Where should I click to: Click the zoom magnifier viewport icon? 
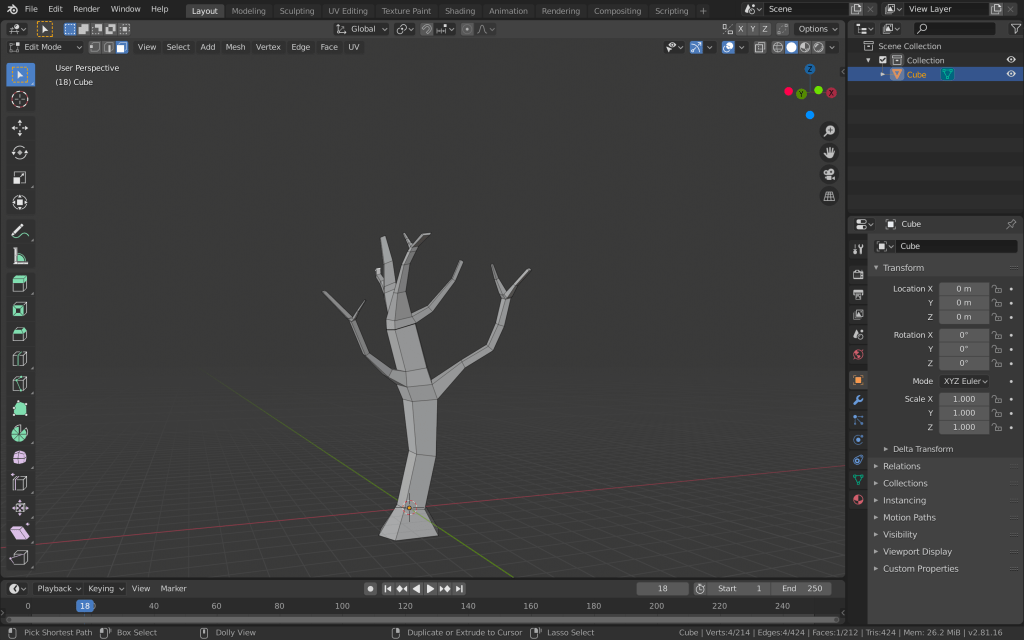point(829,131)
